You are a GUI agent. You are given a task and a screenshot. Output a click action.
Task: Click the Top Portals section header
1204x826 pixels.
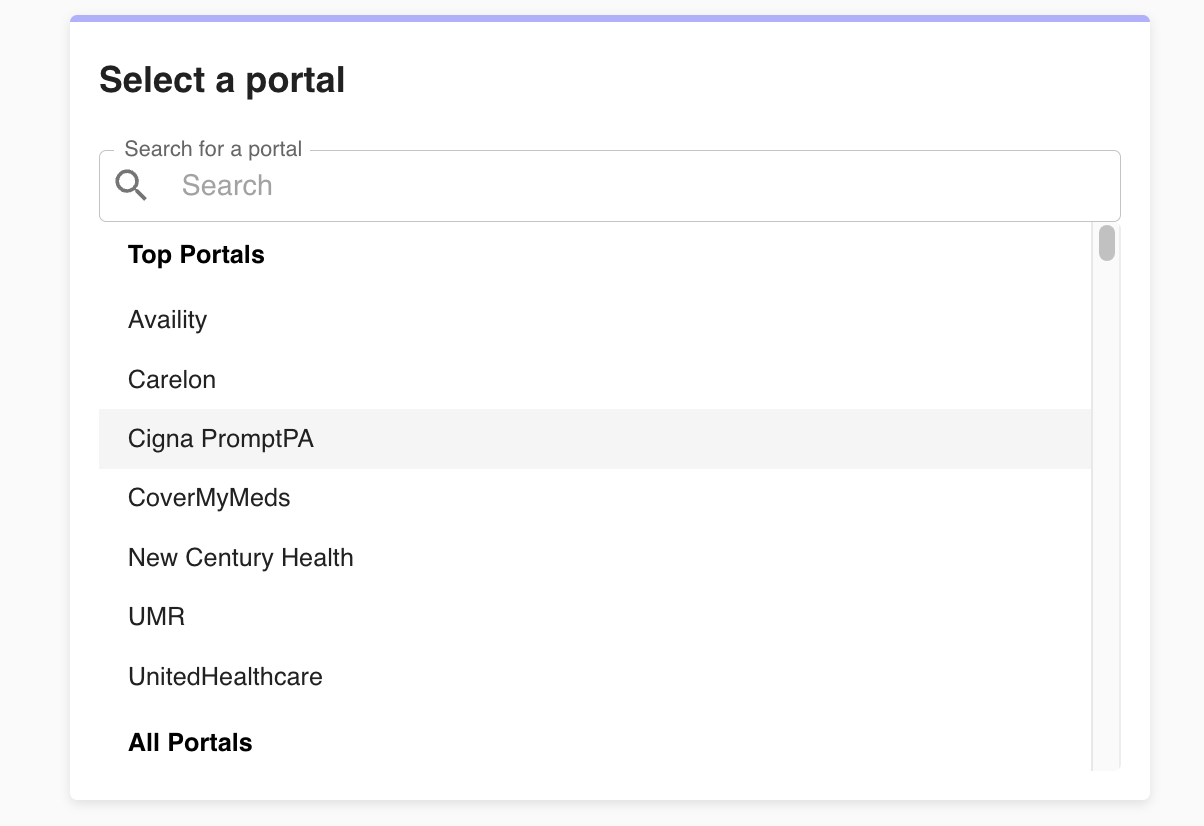[x=196, y=255]
